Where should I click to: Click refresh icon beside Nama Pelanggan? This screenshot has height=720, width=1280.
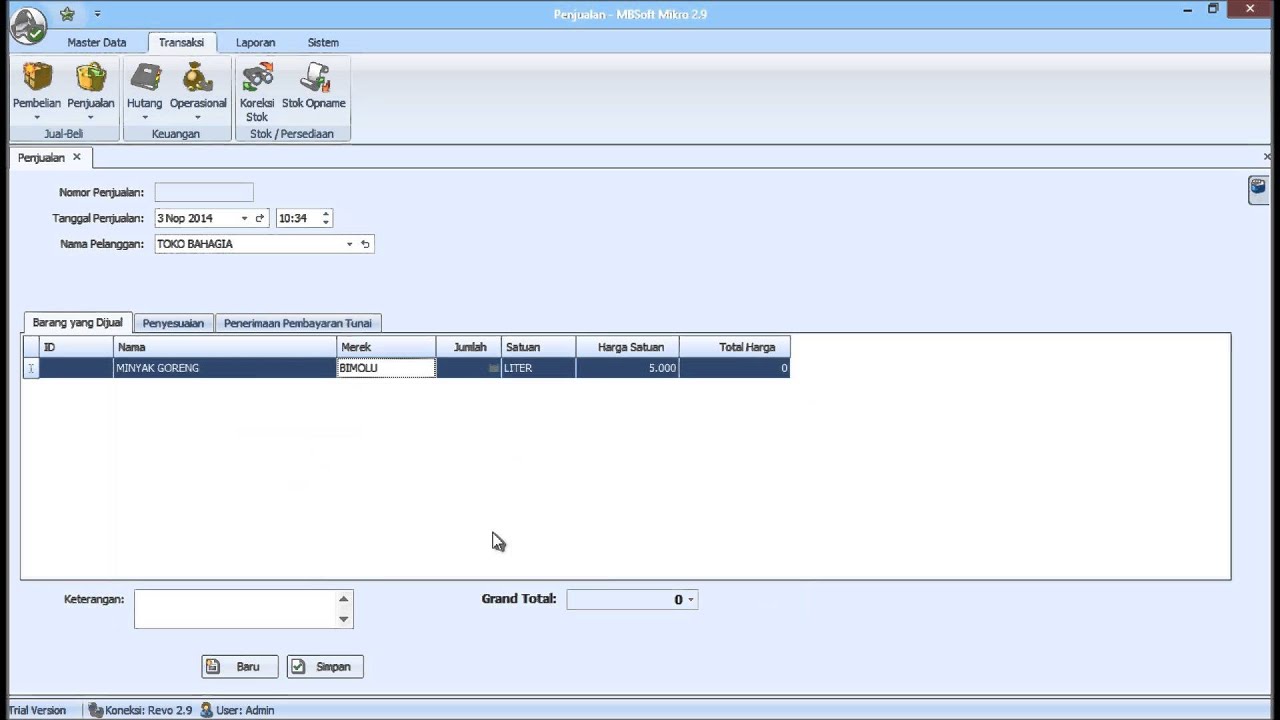tap(365, 244)
